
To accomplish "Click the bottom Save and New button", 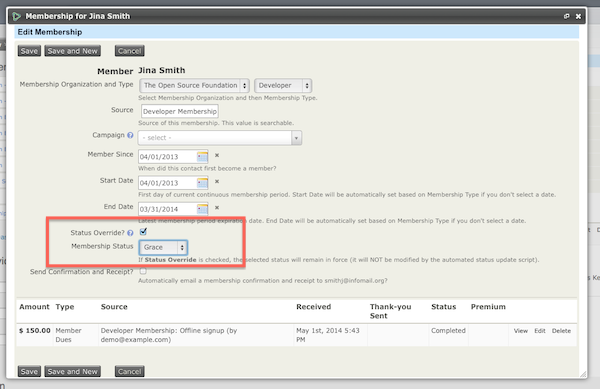I will pyautogui.click(x=73, y=371).
